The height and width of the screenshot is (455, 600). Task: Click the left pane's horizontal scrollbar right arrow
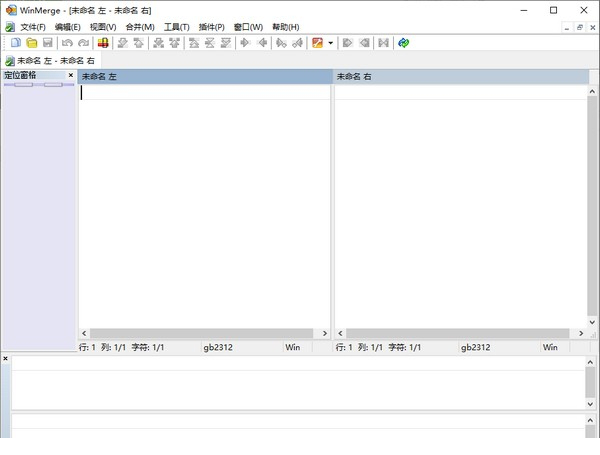coord(324,333)
